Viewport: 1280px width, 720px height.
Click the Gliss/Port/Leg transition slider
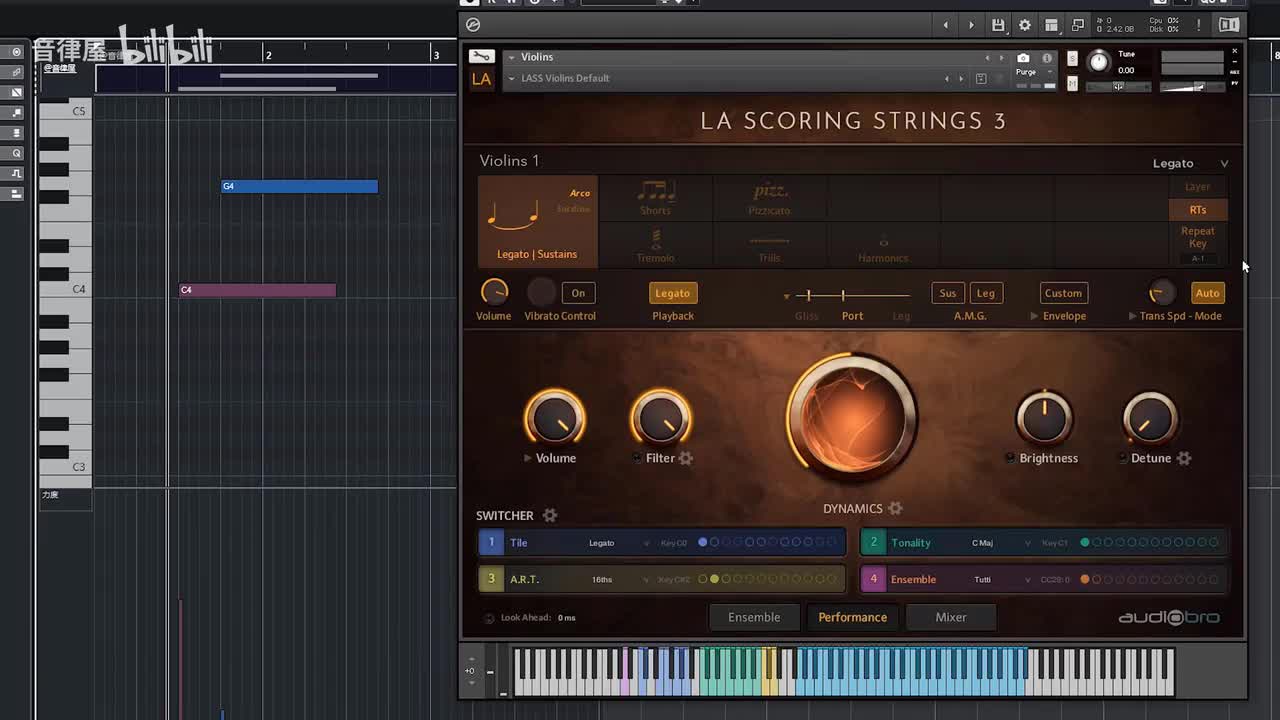[853, 295]
